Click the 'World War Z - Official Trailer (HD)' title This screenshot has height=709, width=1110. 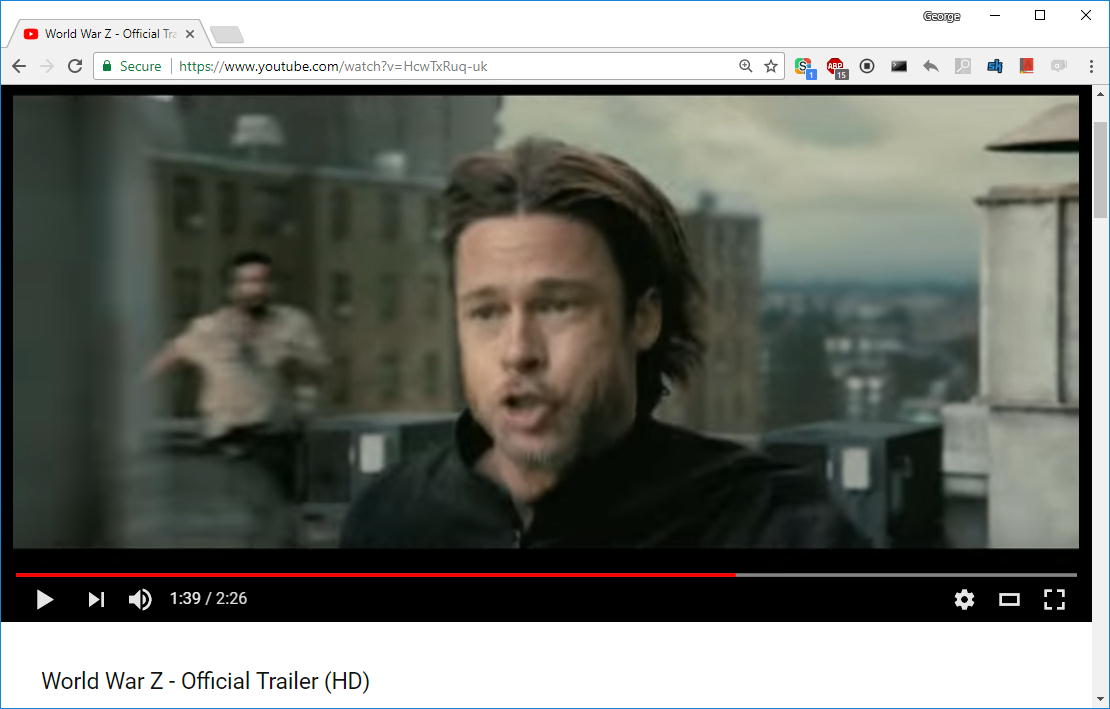(x=205, y=681)
